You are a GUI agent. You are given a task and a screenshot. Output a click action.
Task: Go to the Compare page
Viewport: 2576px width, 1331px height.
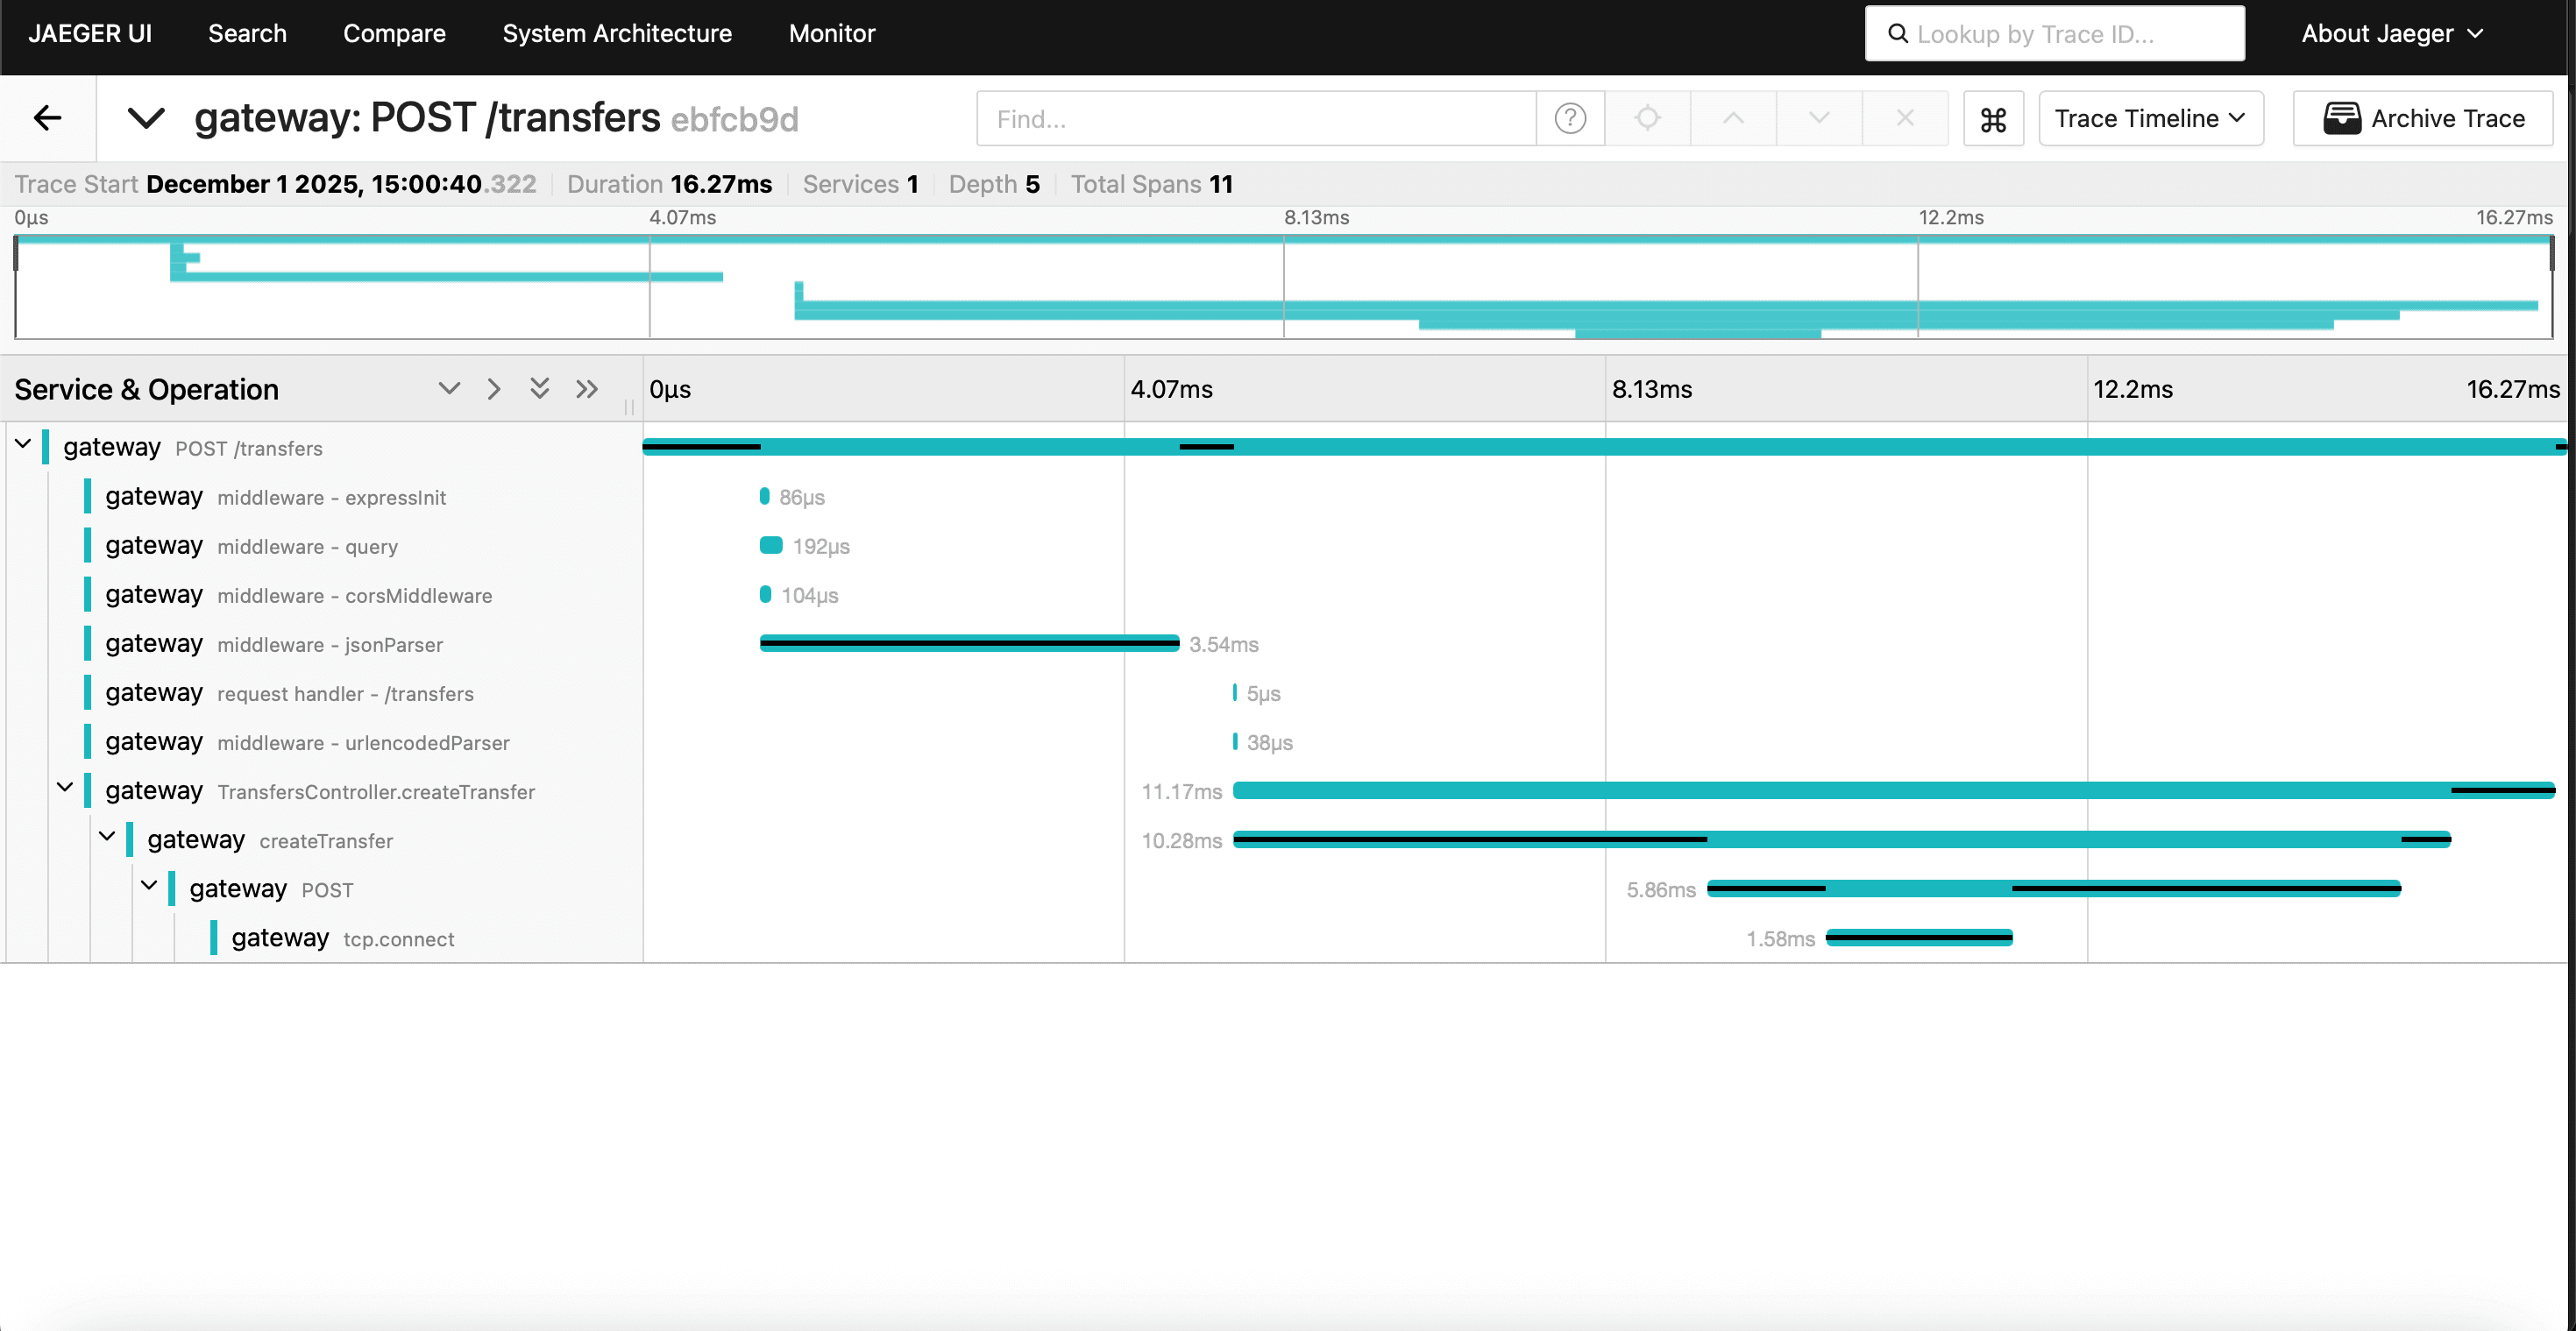pos(394,33)
